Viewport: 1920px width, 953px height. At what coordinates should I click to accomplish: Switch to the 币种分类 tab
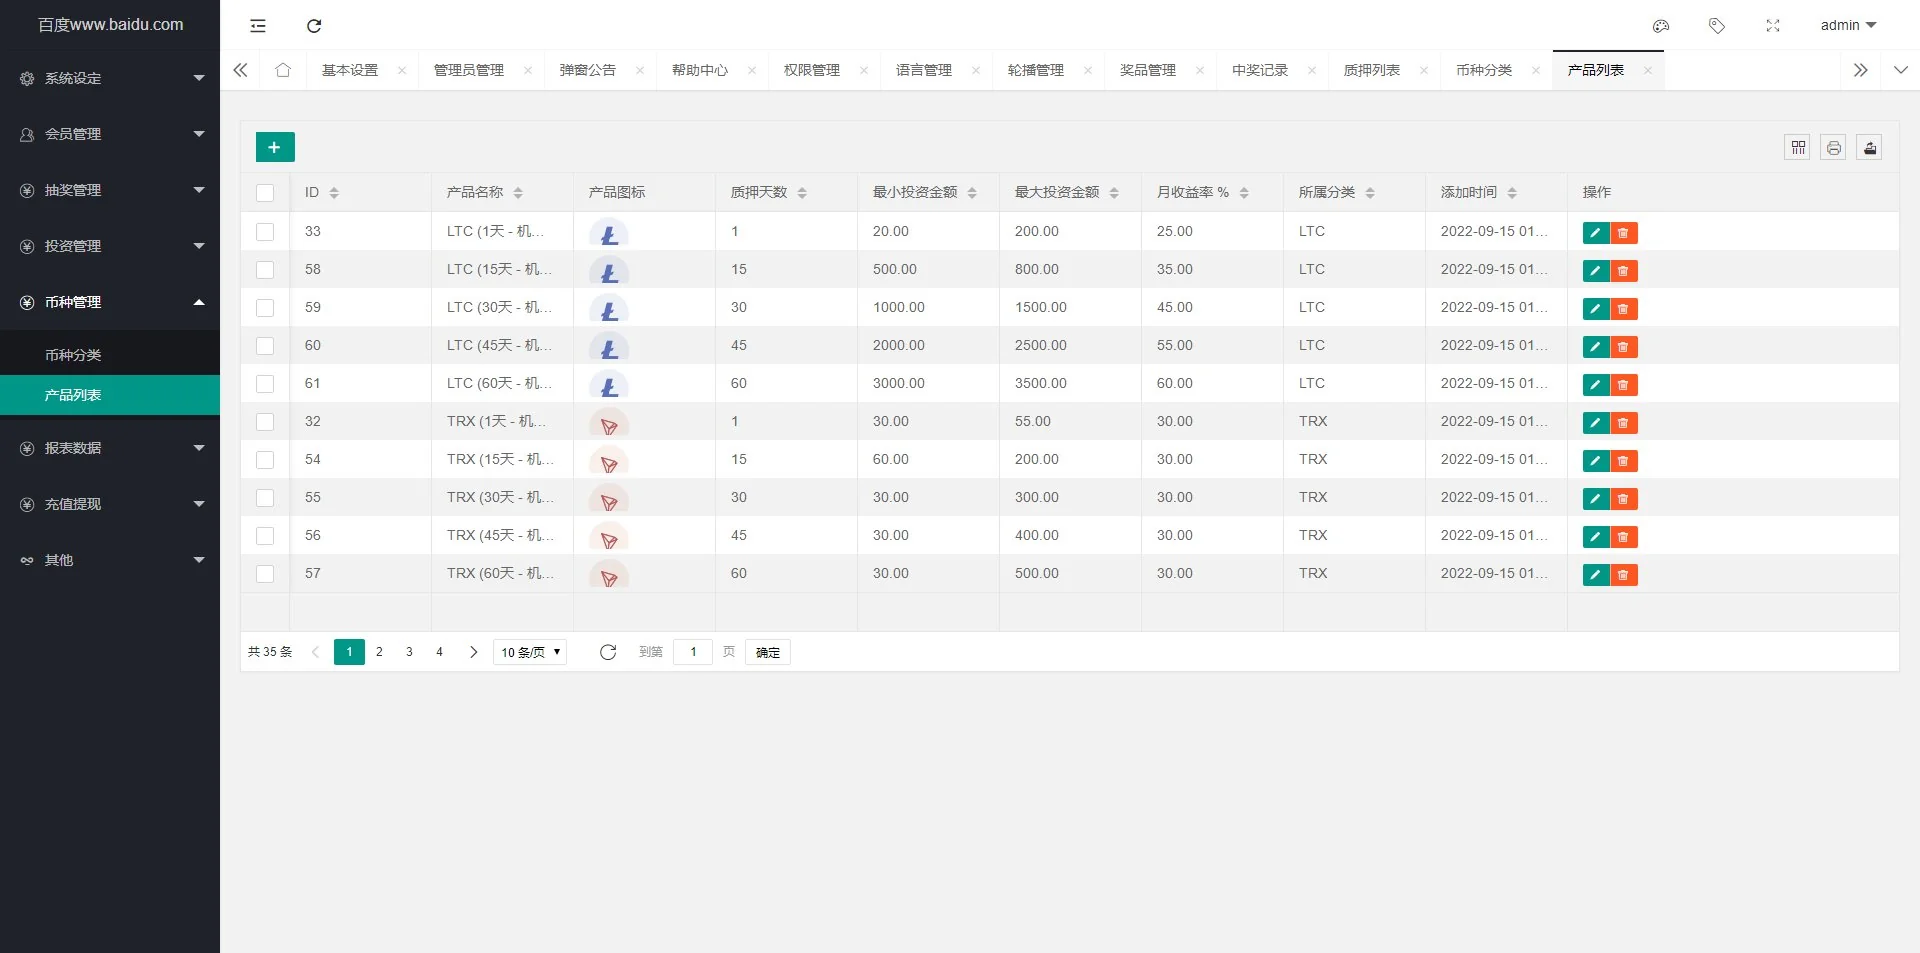(1483, 70)
